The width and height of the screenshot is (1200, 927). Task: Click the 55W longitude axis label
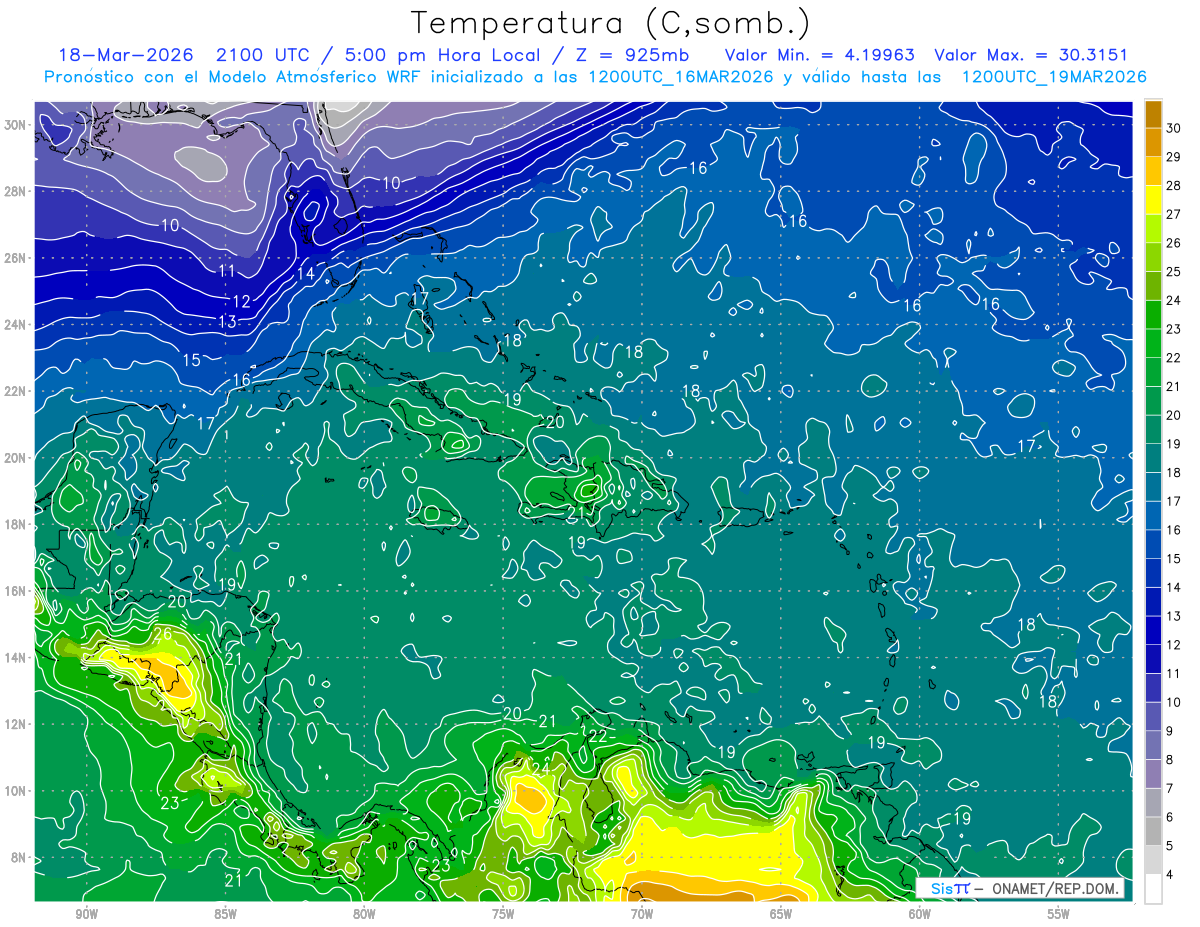pyautogui.click(x=1059, y=915)
